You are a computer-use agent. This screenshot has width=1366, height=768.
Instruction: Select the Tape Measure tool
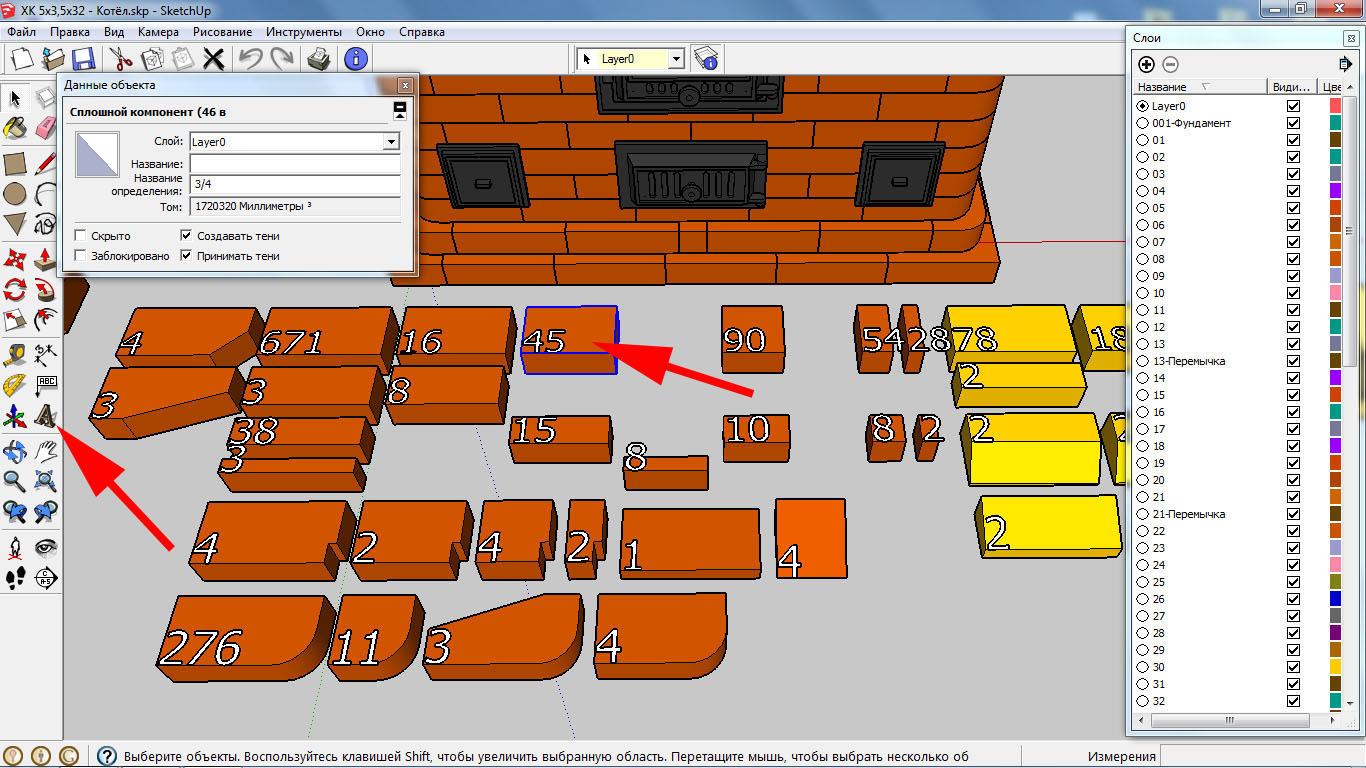(x=15, y=353)
